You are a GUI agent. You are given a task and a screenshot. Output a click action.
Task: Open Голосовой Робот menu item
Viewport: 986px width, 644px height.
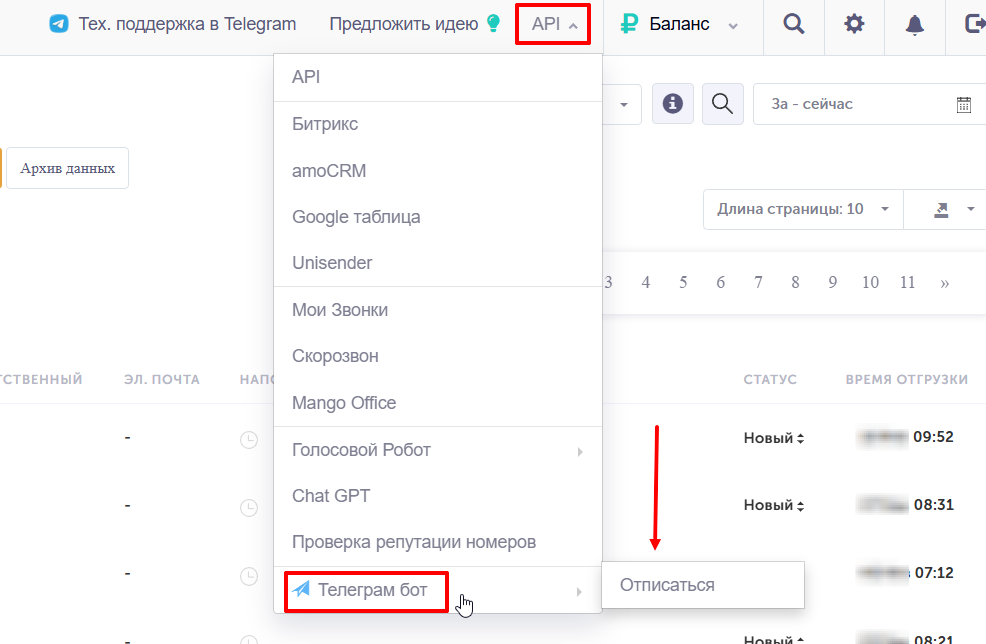pos(438,450)
